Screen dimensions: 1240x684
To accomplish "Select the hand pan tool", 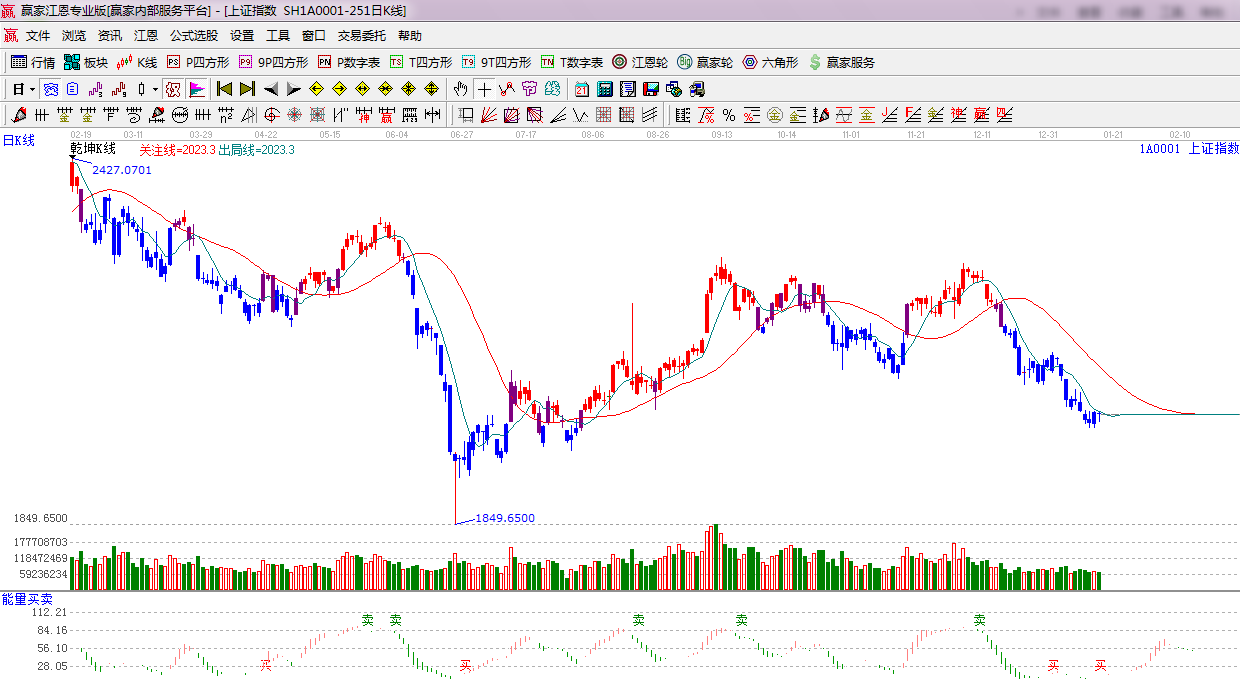I will pos(460,89).
